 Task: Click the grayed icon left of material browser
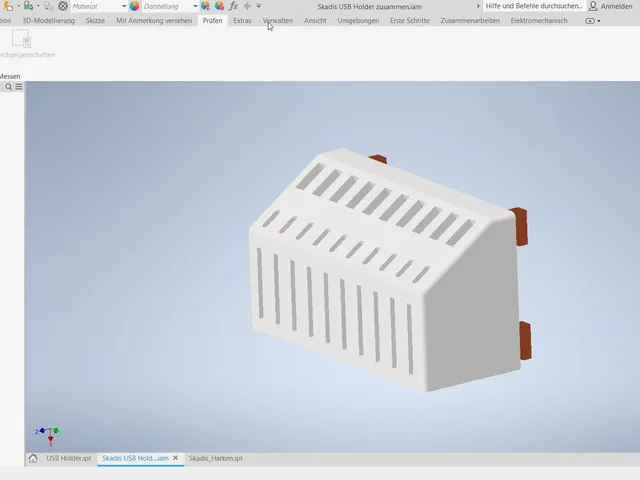click(49, 6)
